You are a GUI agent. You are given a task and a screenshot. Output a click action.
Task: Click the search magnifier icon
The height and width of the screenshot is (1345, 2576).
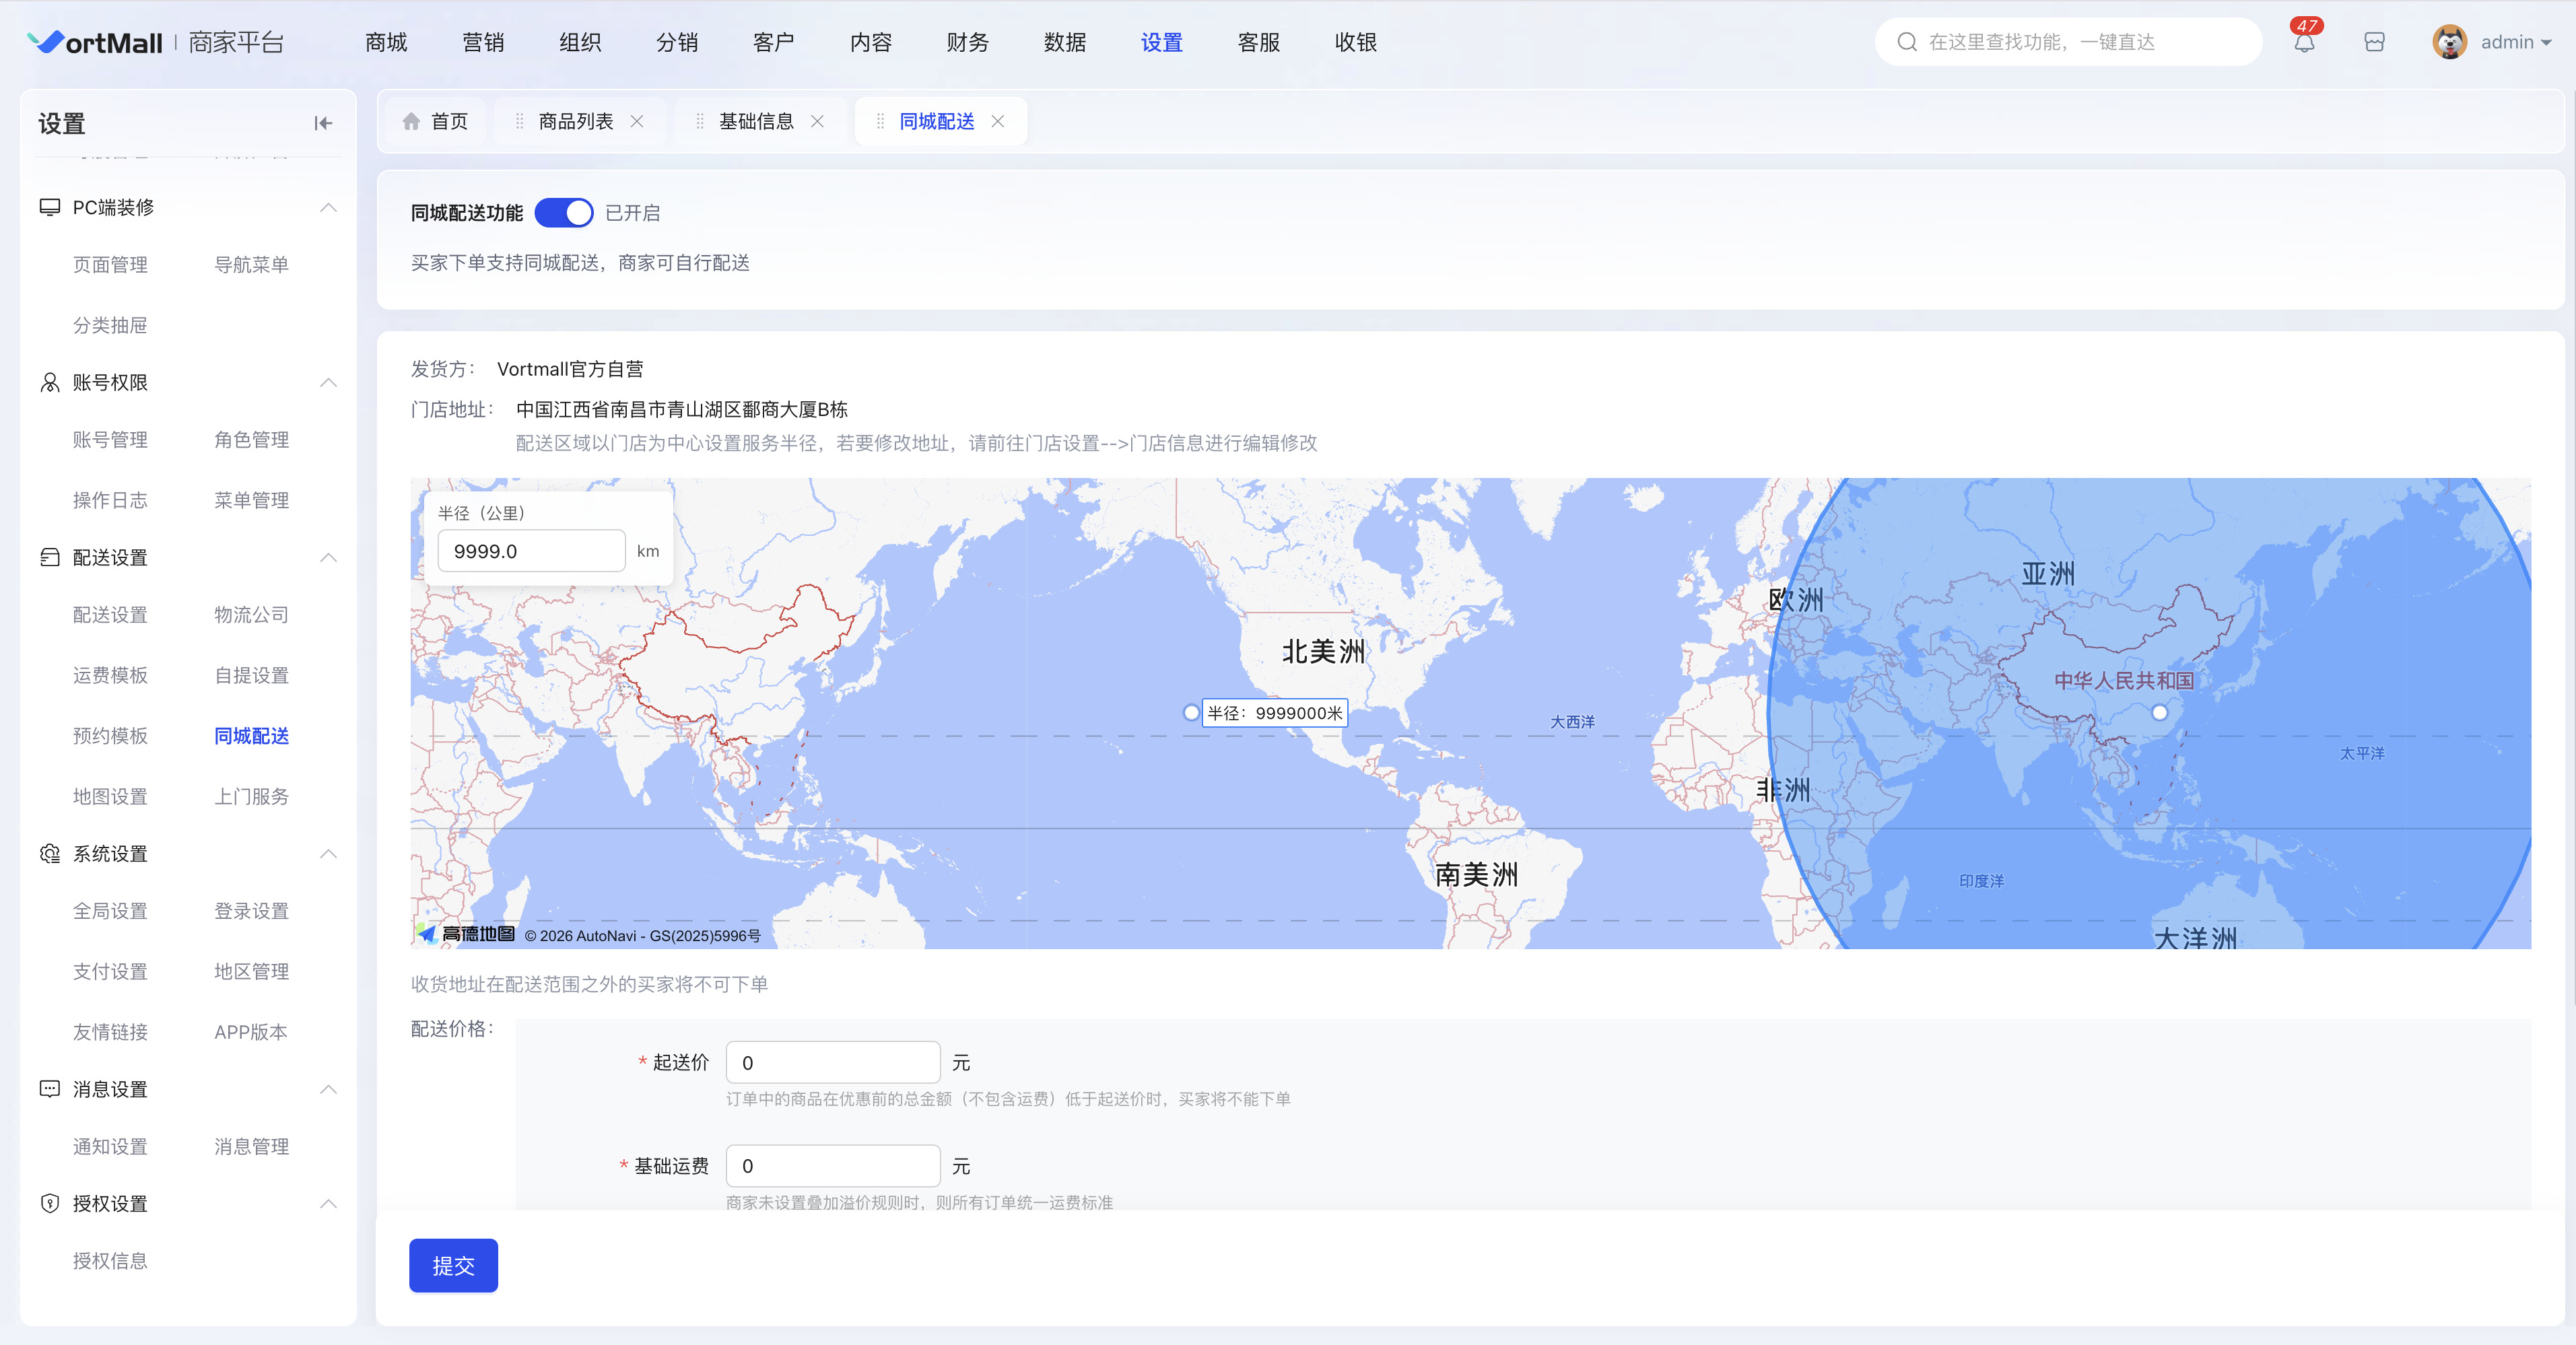pyautogui.click(x=1907, y=42)
